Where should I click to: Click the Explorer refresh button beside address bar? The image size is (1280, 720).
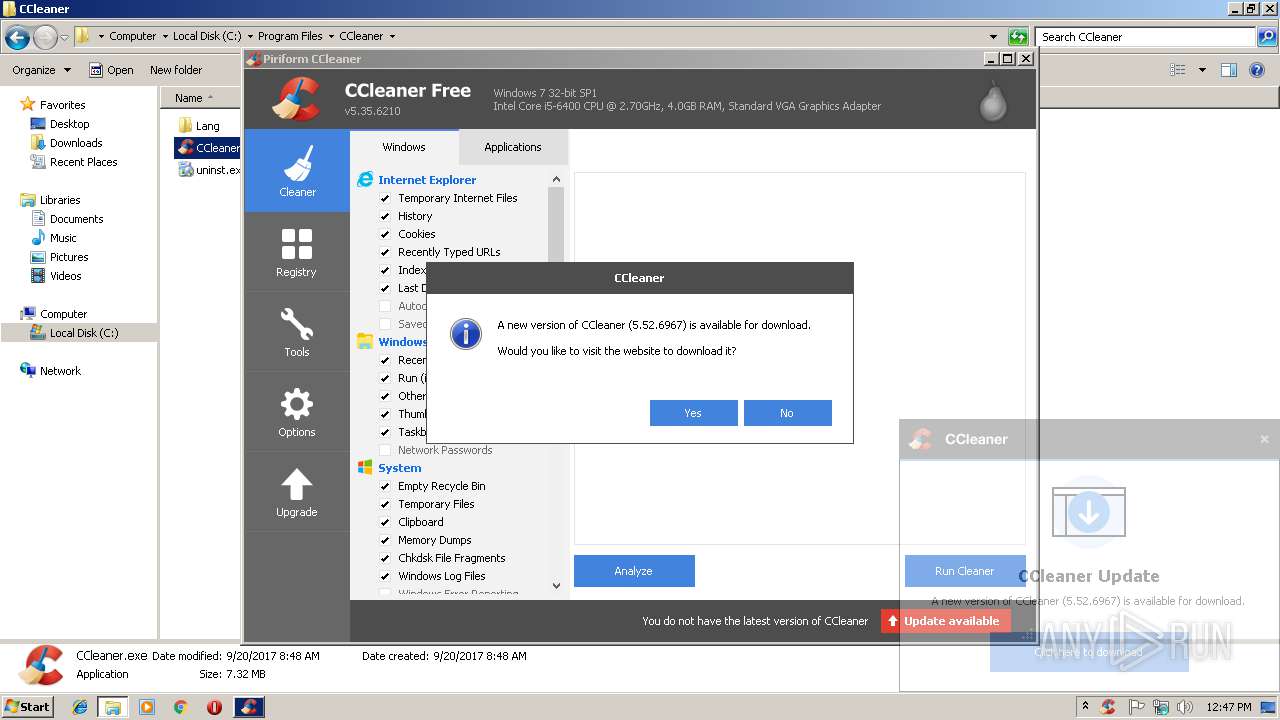(x=1018, y=37)
